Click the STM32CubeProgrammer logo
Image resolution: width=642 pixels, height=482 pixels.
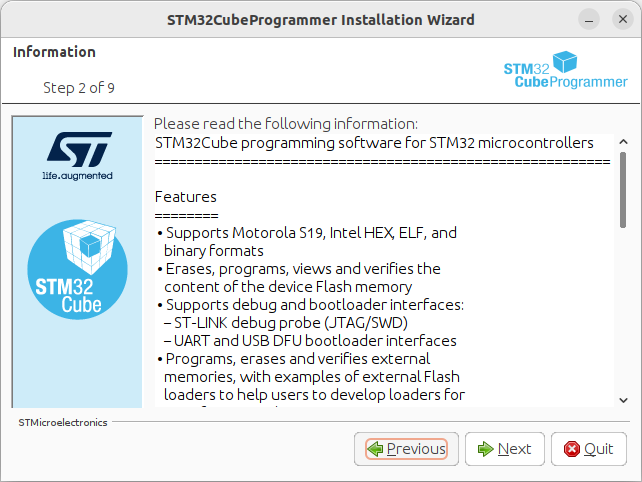point(565,70)
